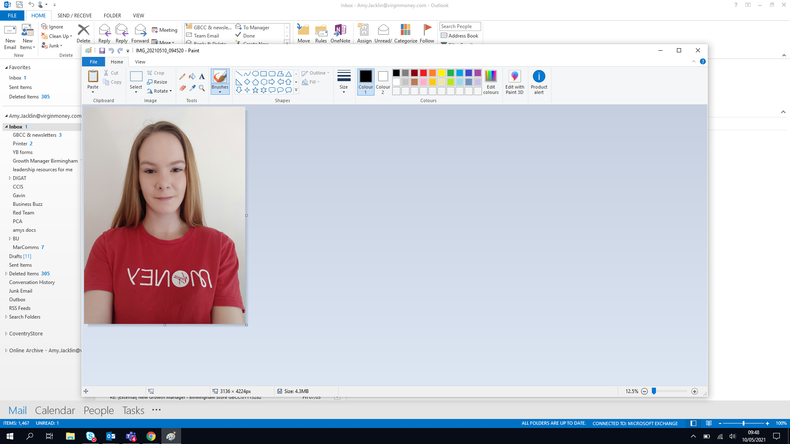Screen dimensions: 790x444
Task: Click the Search People field in Outlook
Action: 459,26
